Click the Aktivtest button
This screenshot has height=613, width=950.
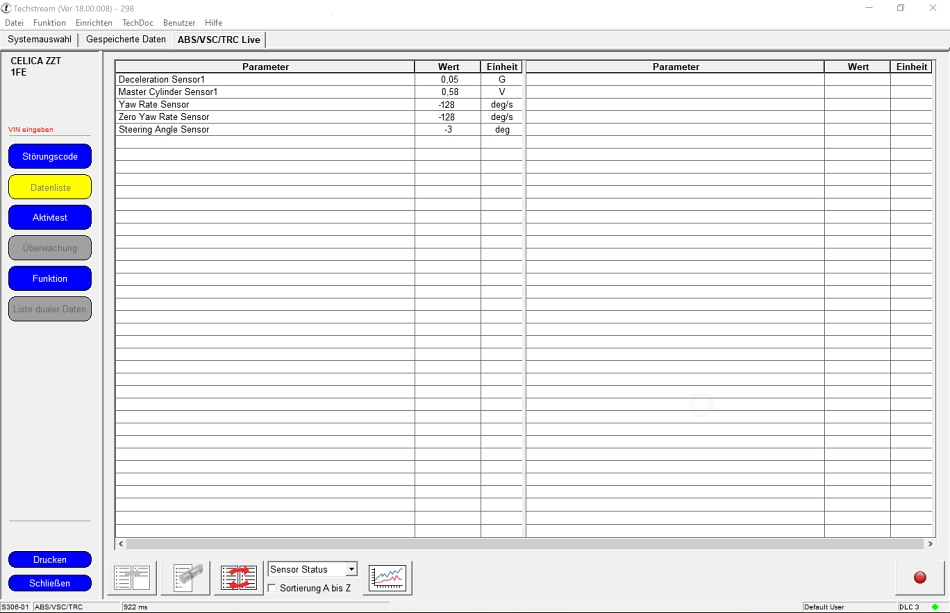pos(50,218)
